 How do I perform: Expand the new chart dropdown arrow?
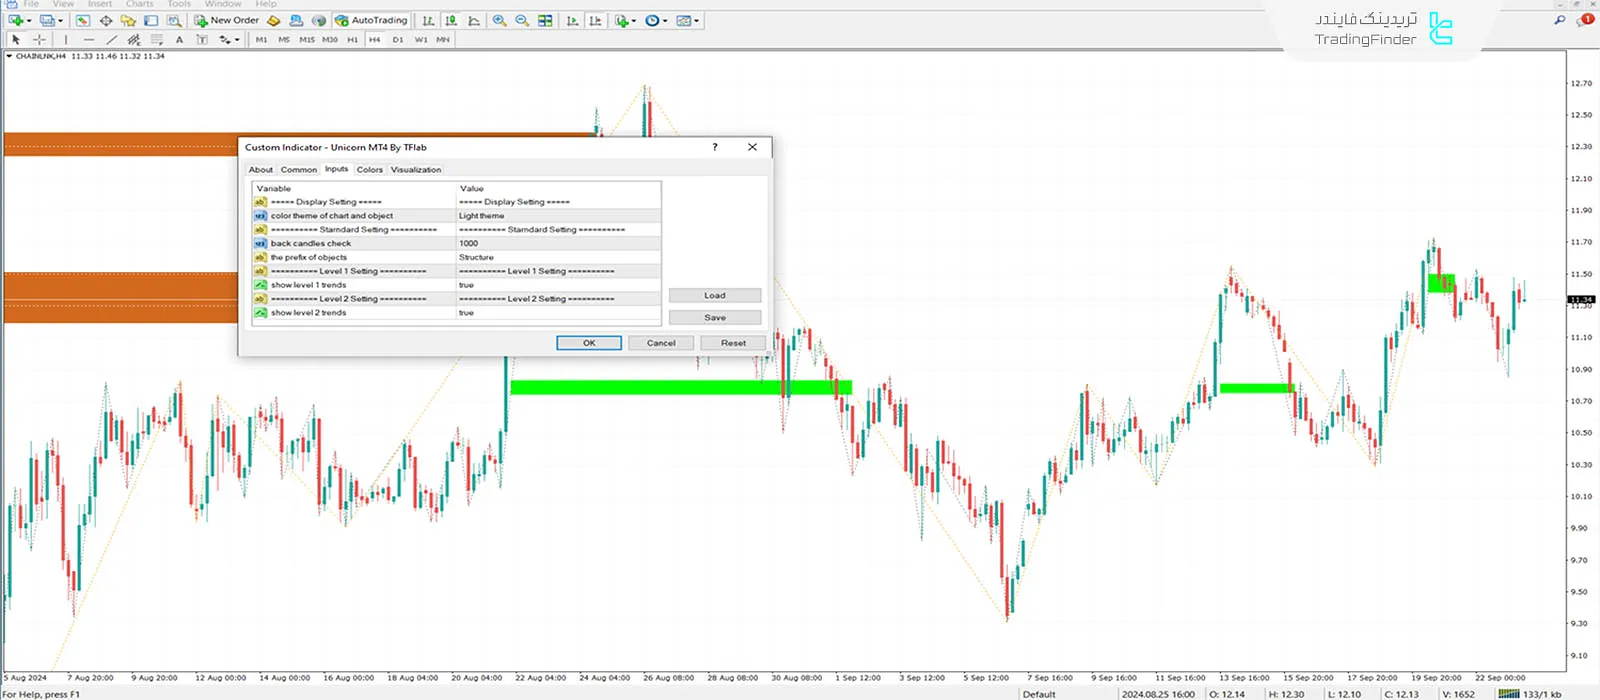pos(29,20)
